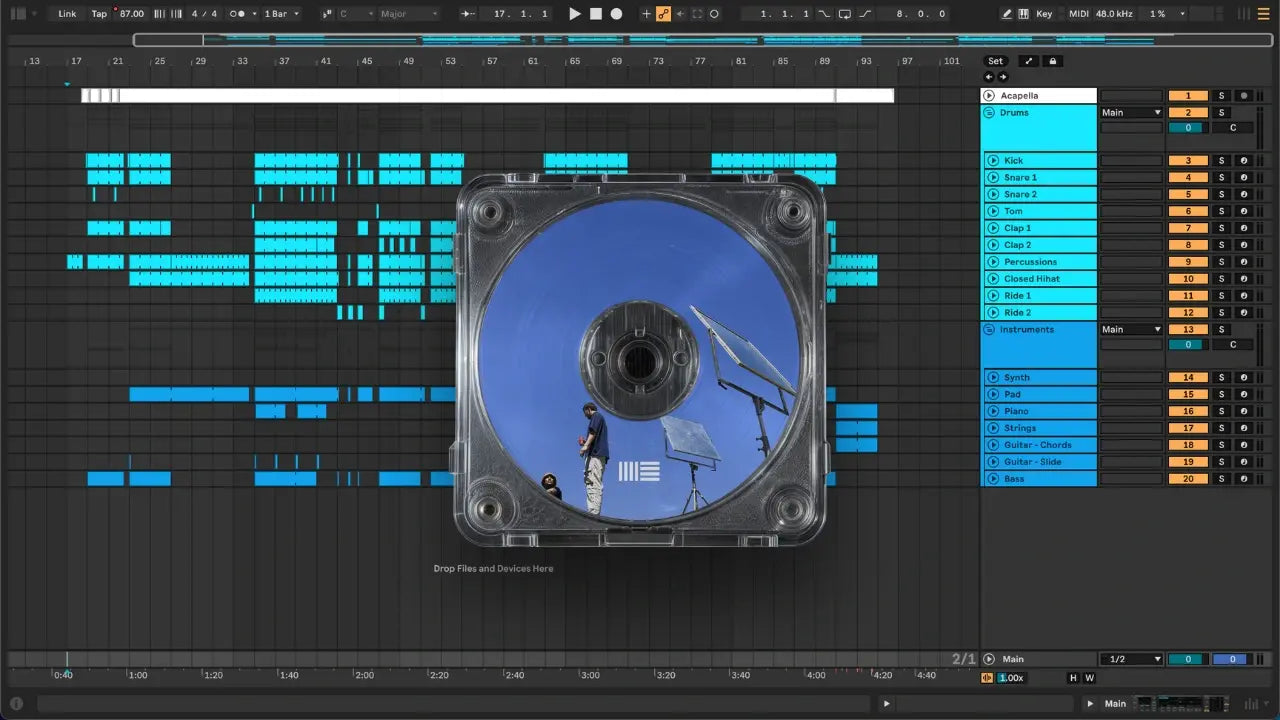
Task: Open the 1 Bar quantization dropdown
Action: point(281,14)
